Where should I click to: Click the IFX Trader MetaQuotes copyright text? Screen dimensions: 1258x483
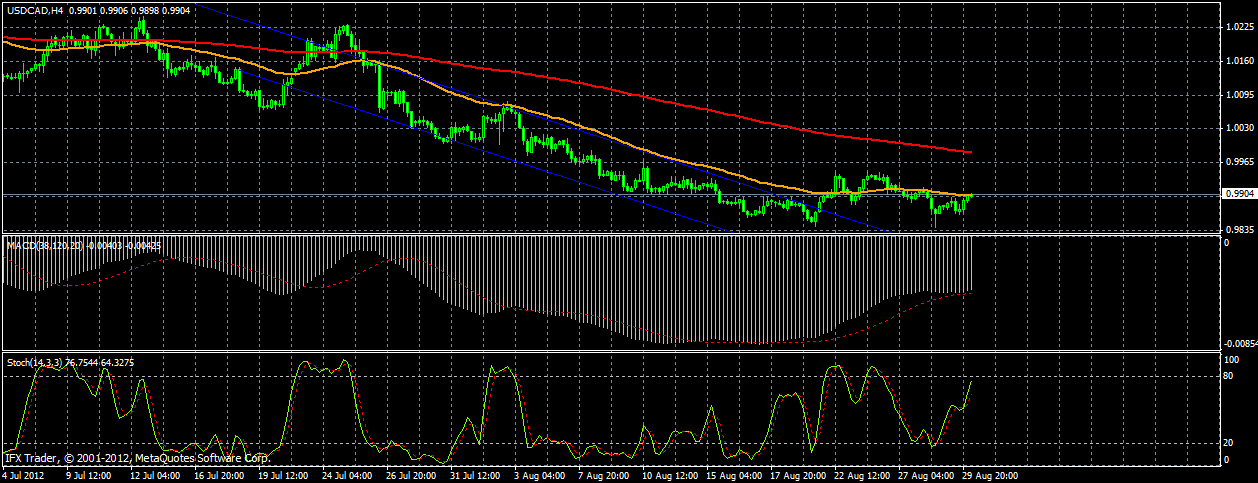coord(137,458)
